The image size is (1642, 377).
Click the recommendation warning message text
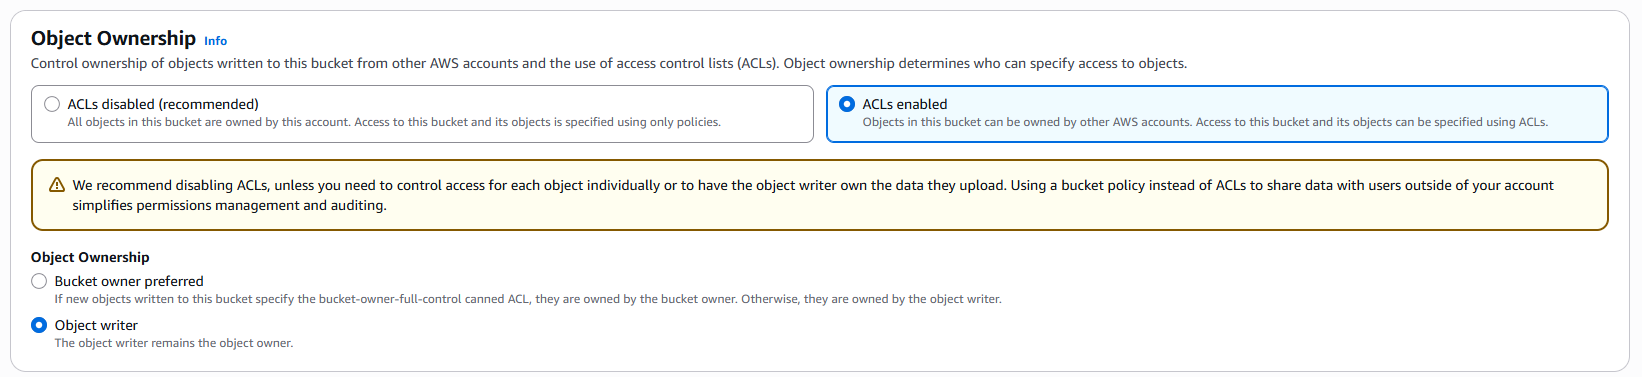pyautogui.click(x=813, y=195)
